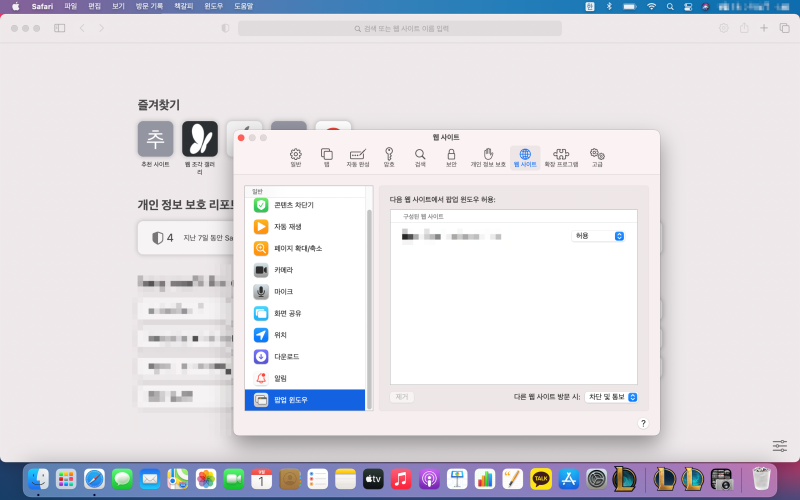
Task: Open the 차단 및 통보 dropdown
Action: pyautogui.click(x=611, y=397)
